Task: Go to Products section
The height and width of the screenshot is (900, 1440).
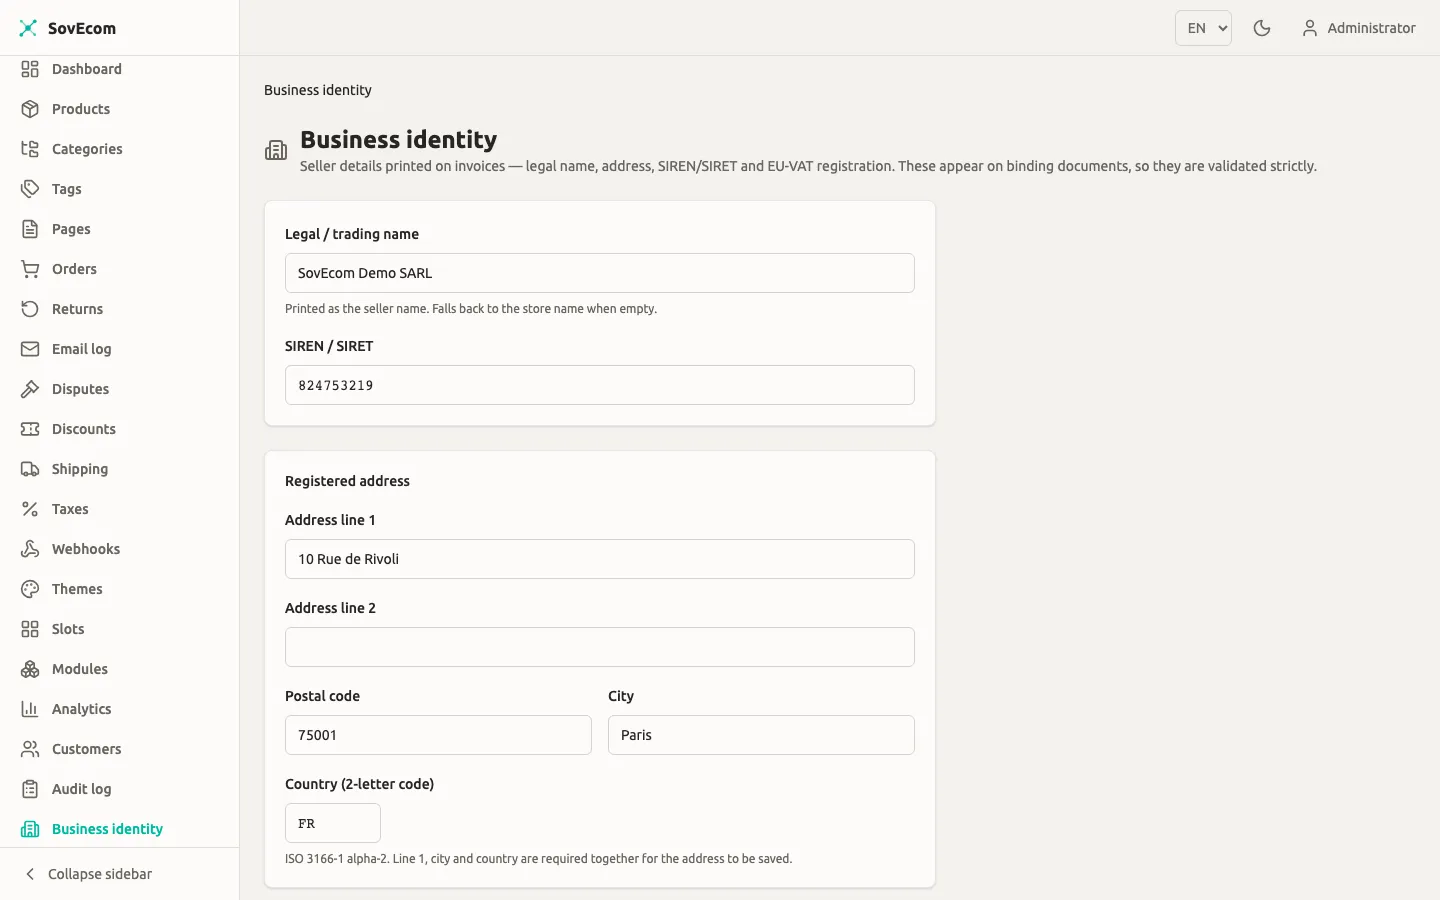Action: tap(120, 109)
